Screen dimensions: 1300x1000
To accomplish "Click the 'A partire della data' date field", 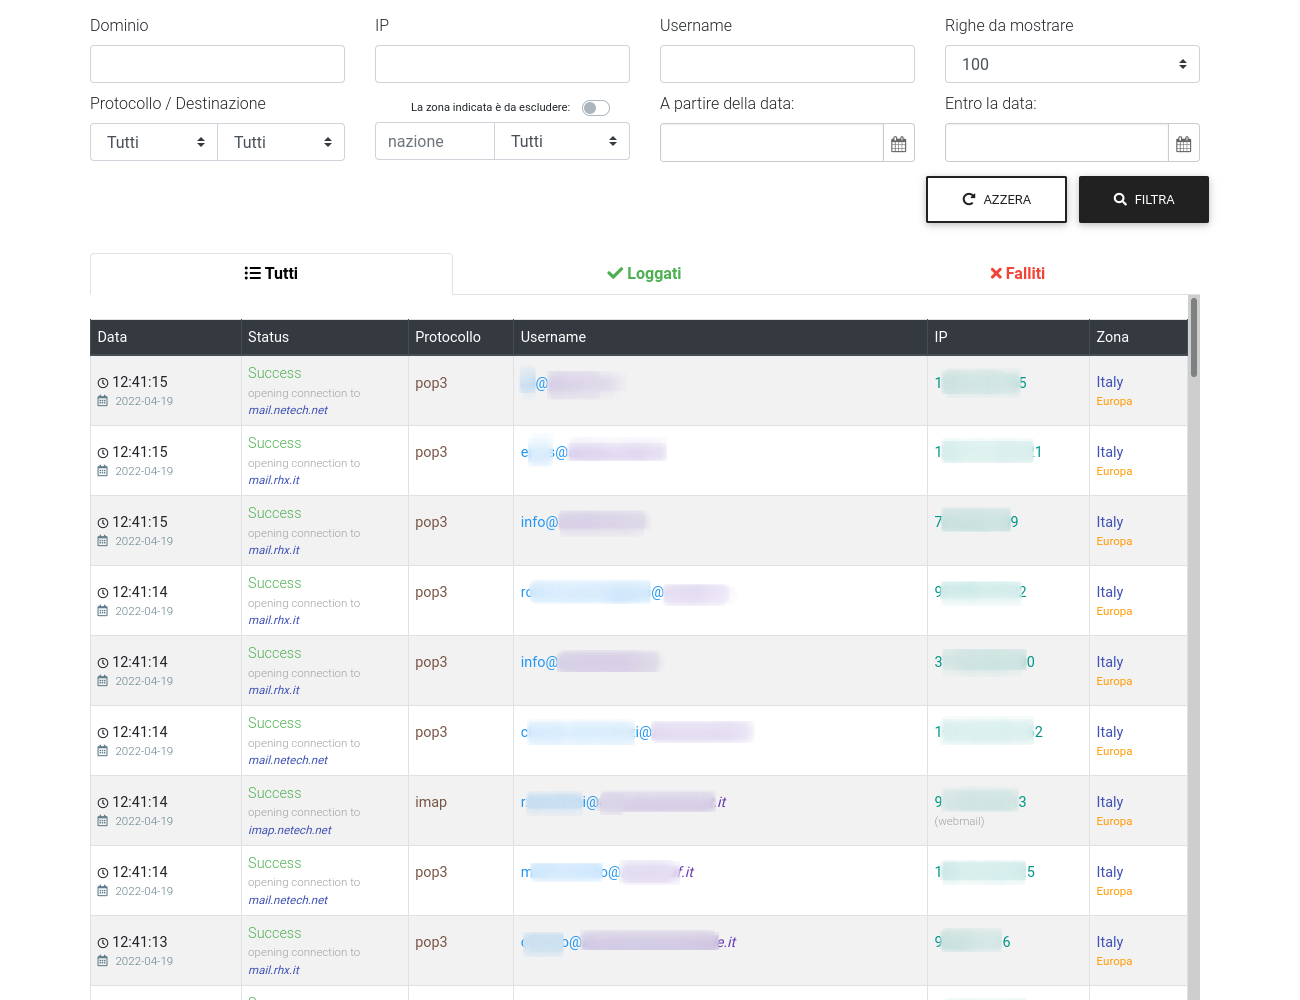I will click(x=772, y=143).
